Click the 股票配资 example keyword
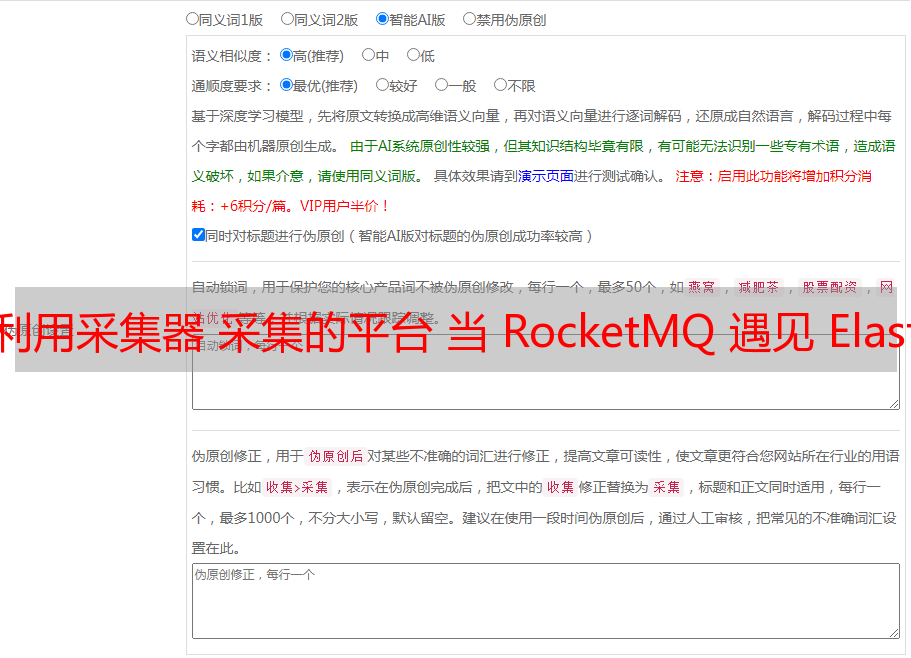Screen dimensions: 911x658 (830, 287)
